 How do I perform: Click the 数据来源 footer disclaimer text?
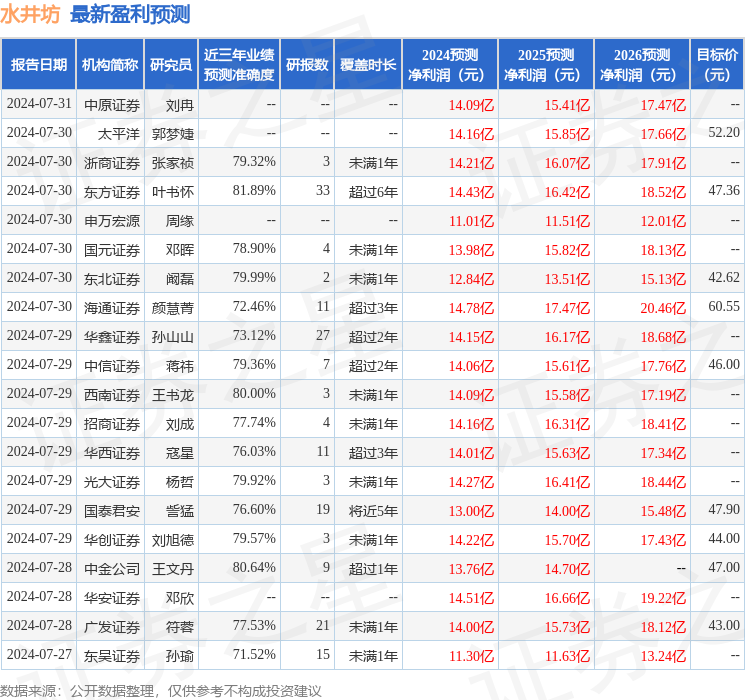161,690
